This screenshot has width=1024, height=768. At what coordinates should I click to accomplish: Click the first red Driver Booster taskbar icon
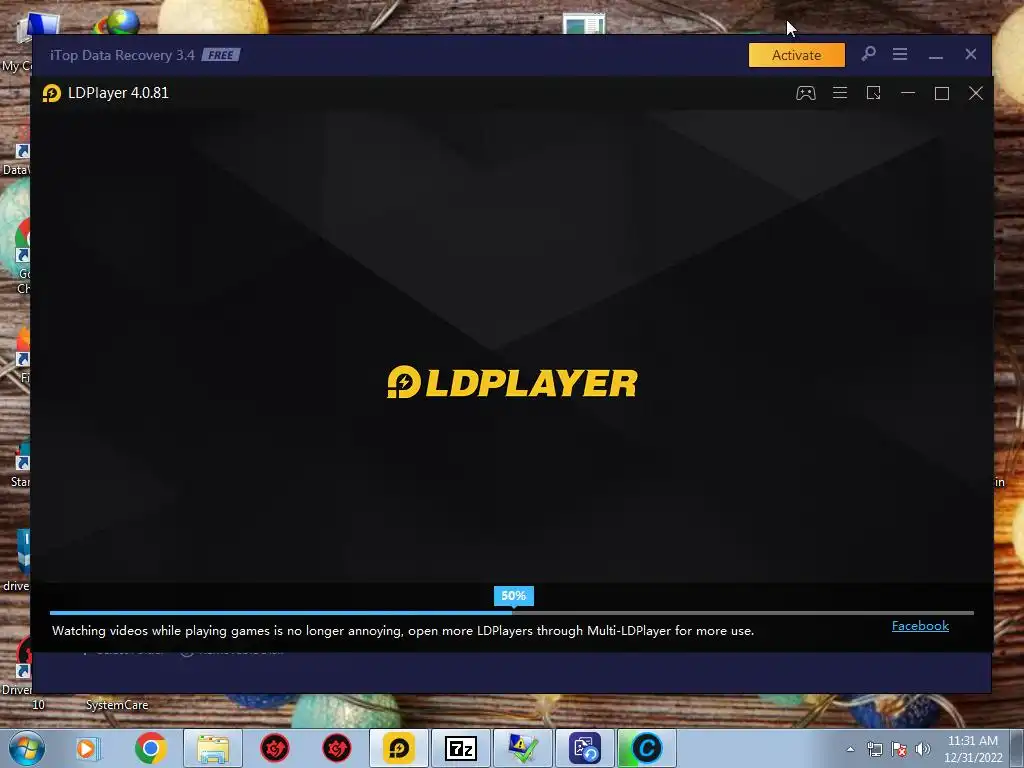[275, 748]
